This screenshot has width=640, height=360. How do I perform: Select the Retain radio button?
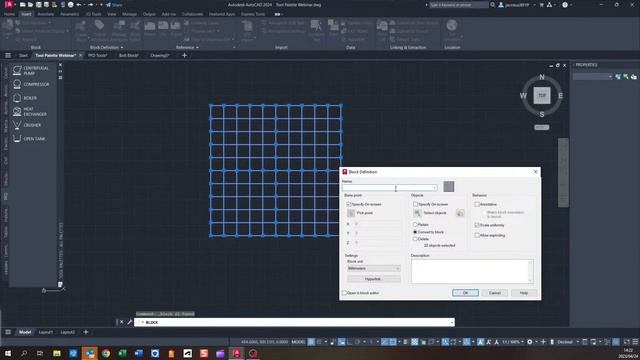415,224
